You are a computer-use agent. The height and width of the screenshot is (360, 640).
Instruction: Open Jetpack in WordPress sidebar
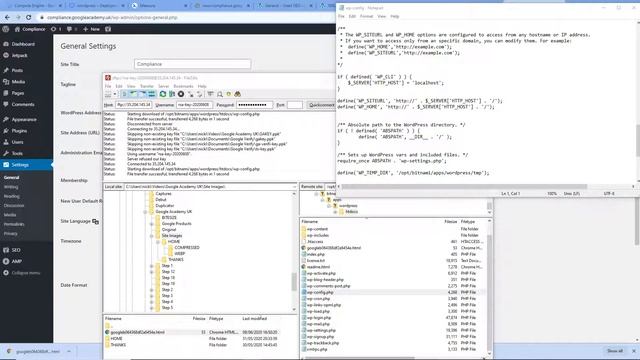click(x=20, y=55)
